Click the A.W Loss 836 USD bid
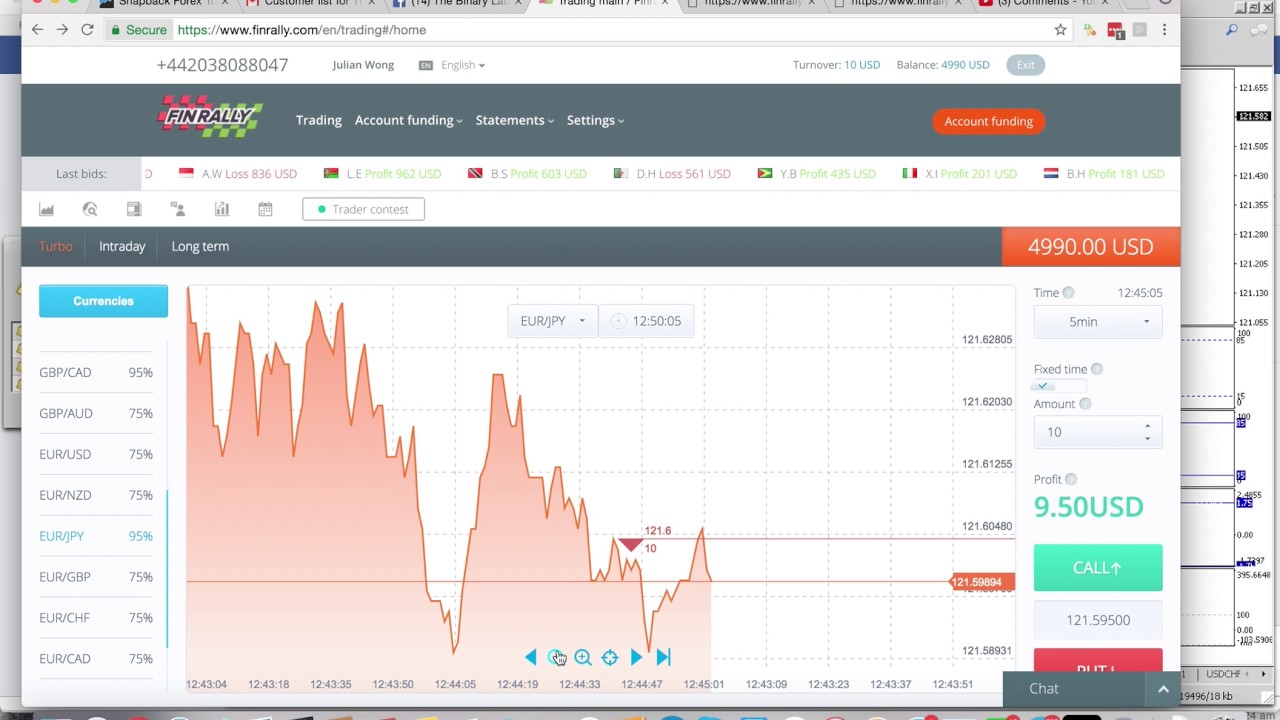Viewport: 1280px width, 720px height. tap(238, 174)
